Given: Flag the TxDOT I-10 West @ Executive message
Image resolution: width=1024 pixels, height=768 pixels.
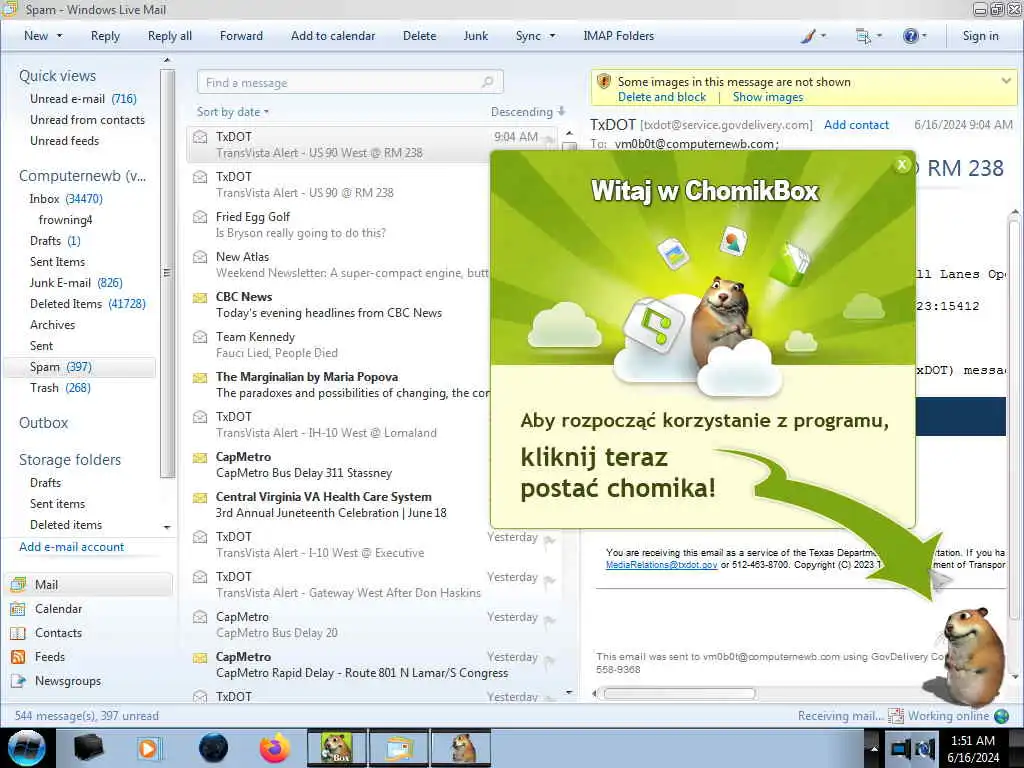Looking at the screenshot, I should coord(550,539).
